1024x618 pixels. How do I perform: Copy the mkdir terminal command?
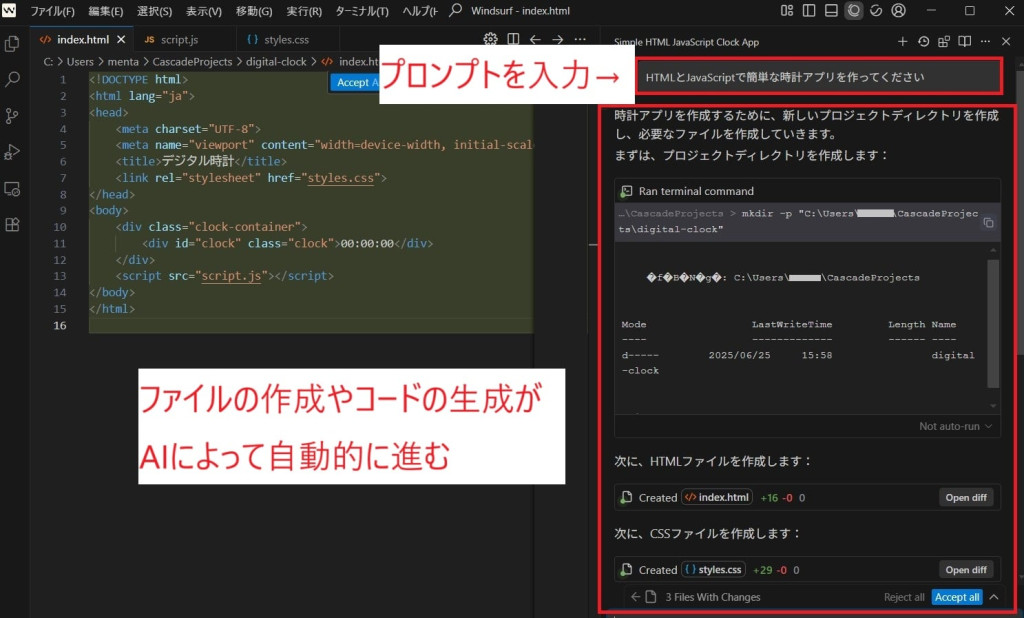tap(989, 223)
